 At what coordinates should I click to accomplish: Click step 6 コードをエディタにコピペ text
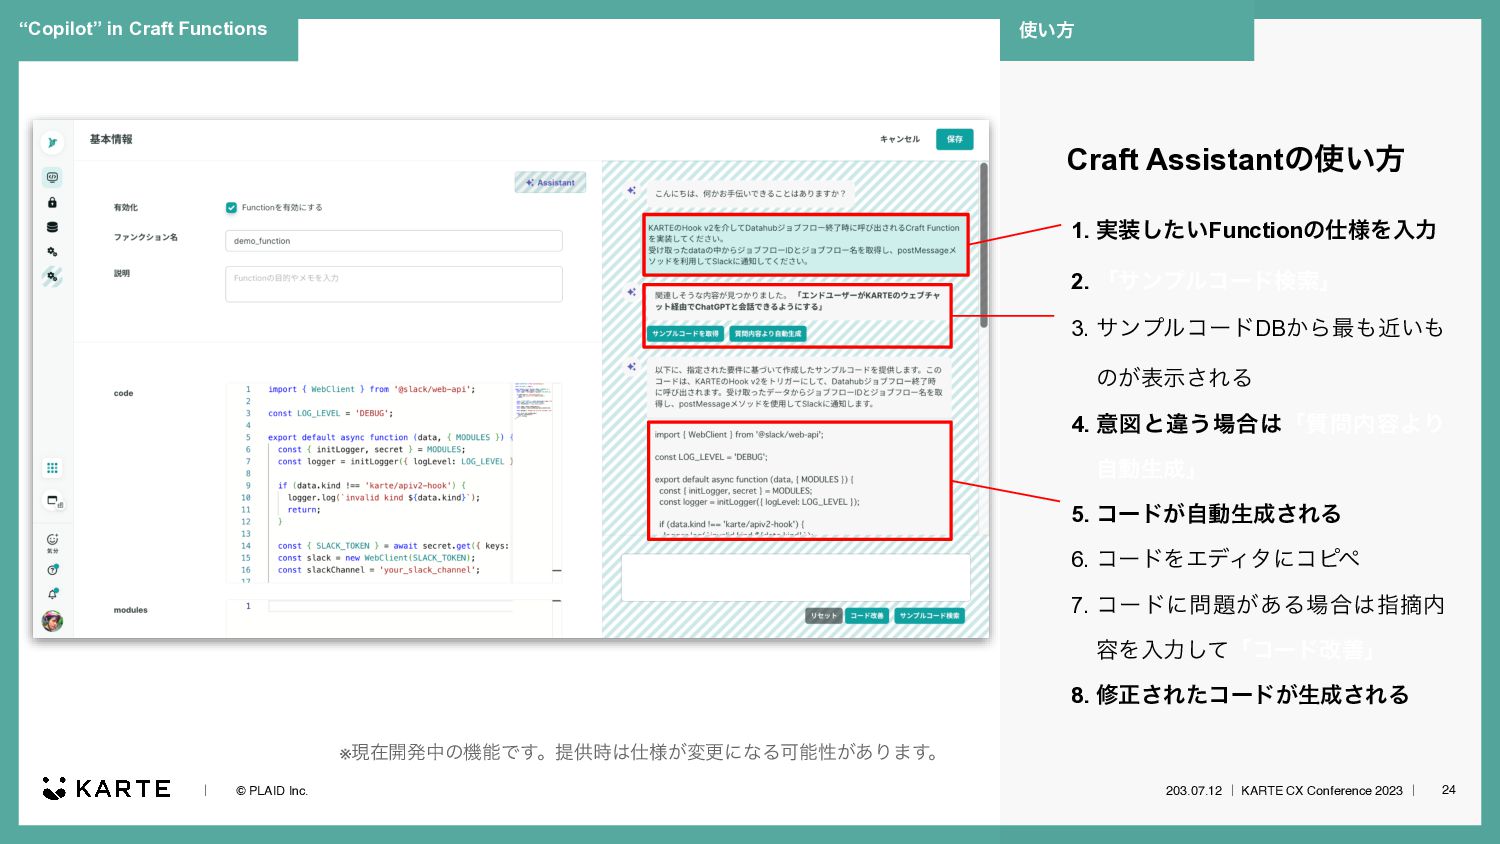[1229, 559]
